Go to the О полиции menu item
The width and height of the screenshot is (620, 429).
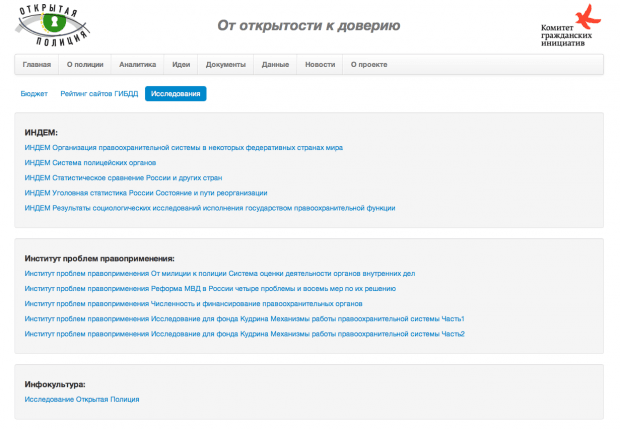coord(85,64)
